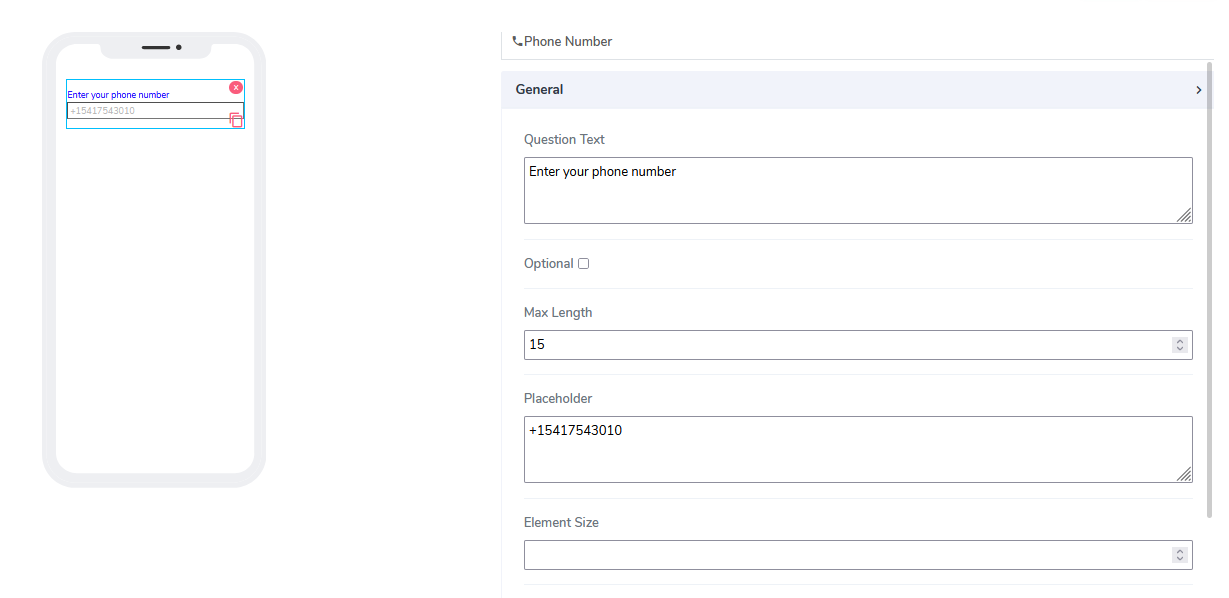Collapse the General section using its chevron
Viewport: 1229px width, 598px height.
point(1198,90)
